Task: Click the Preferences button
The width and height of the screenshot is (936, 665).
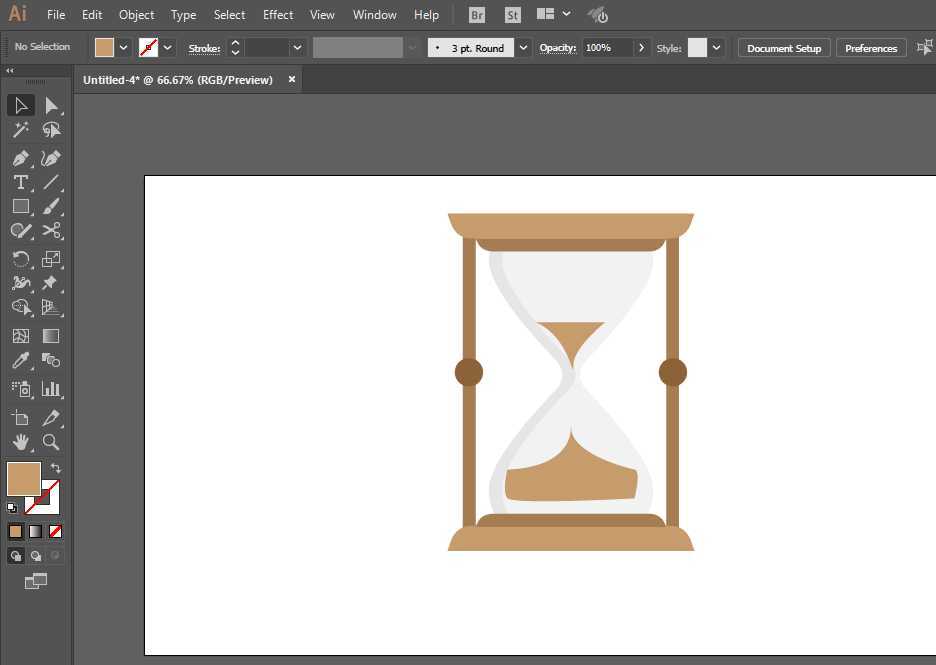Action: pyautogui.click(x=871, y=48)
